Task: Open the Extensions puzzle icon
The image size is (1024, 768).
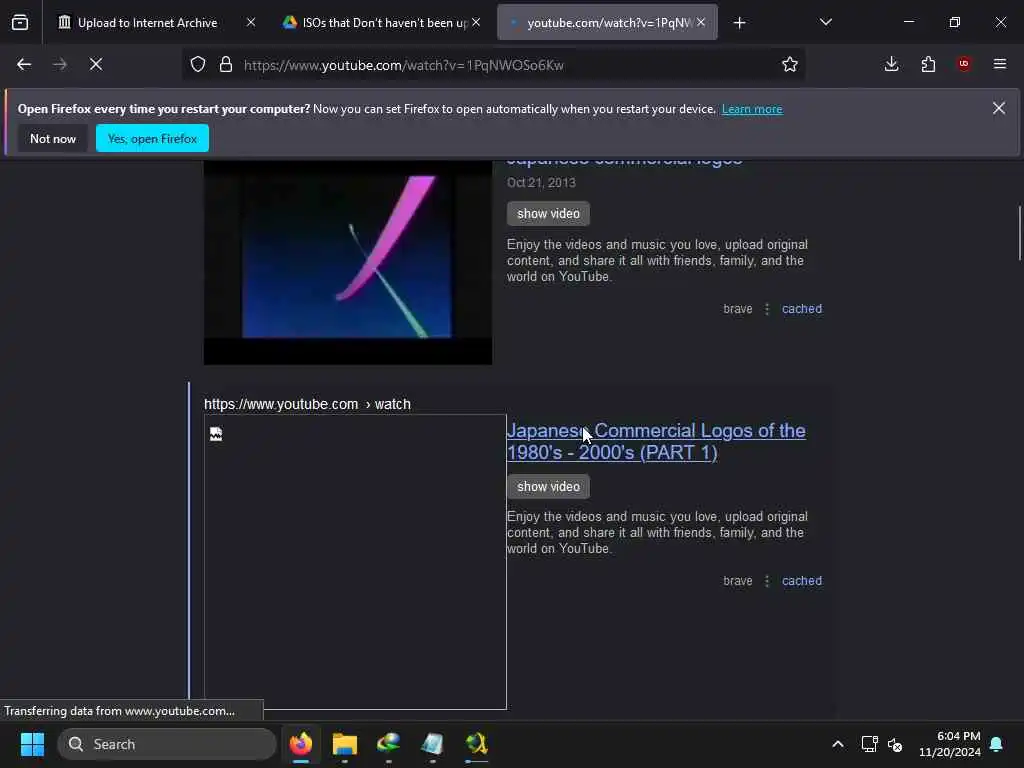Action: [928, 64]
